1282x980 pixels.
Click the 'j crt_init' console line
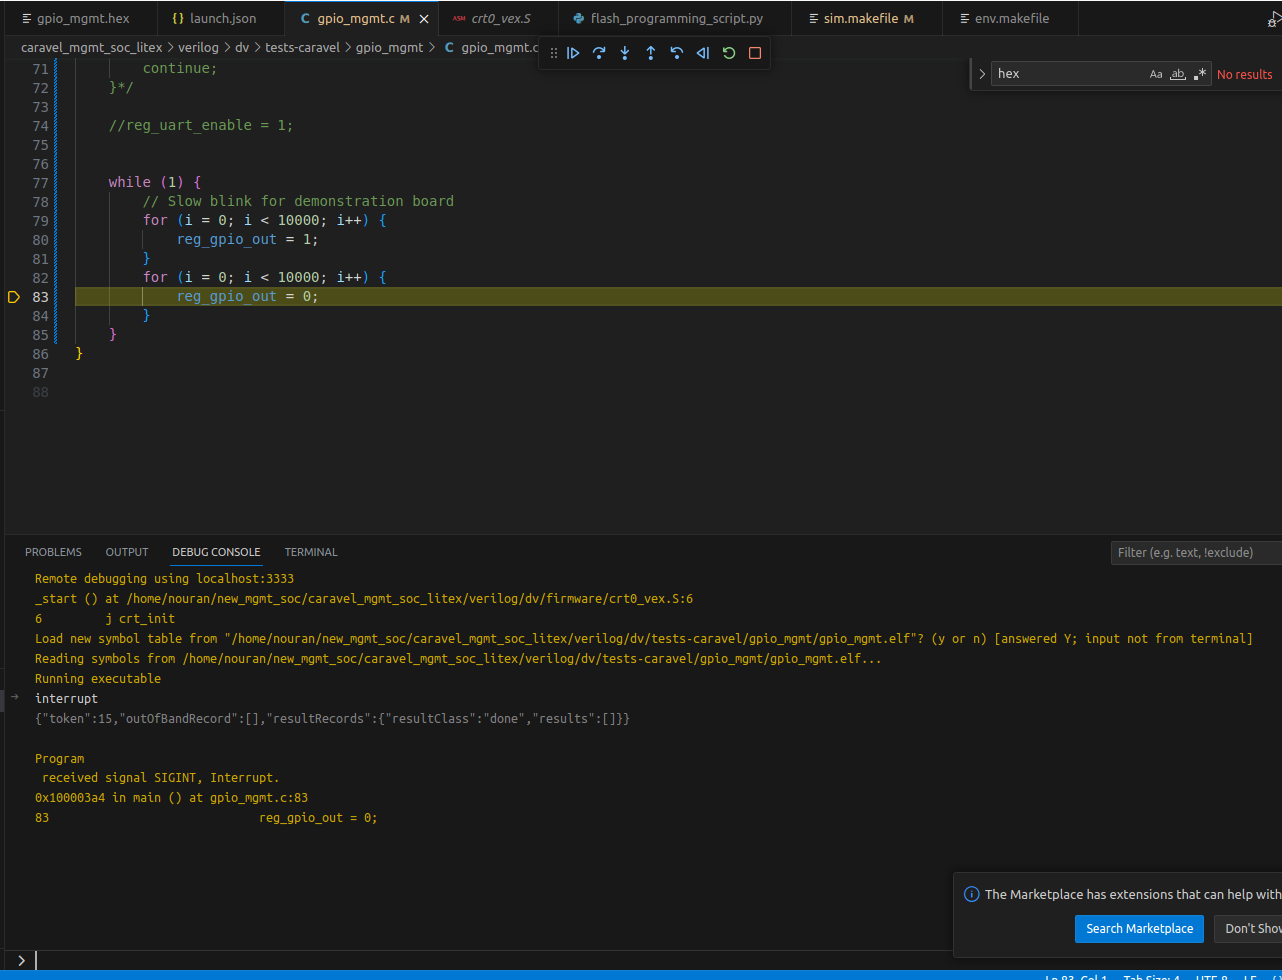[x=105, y=618]
